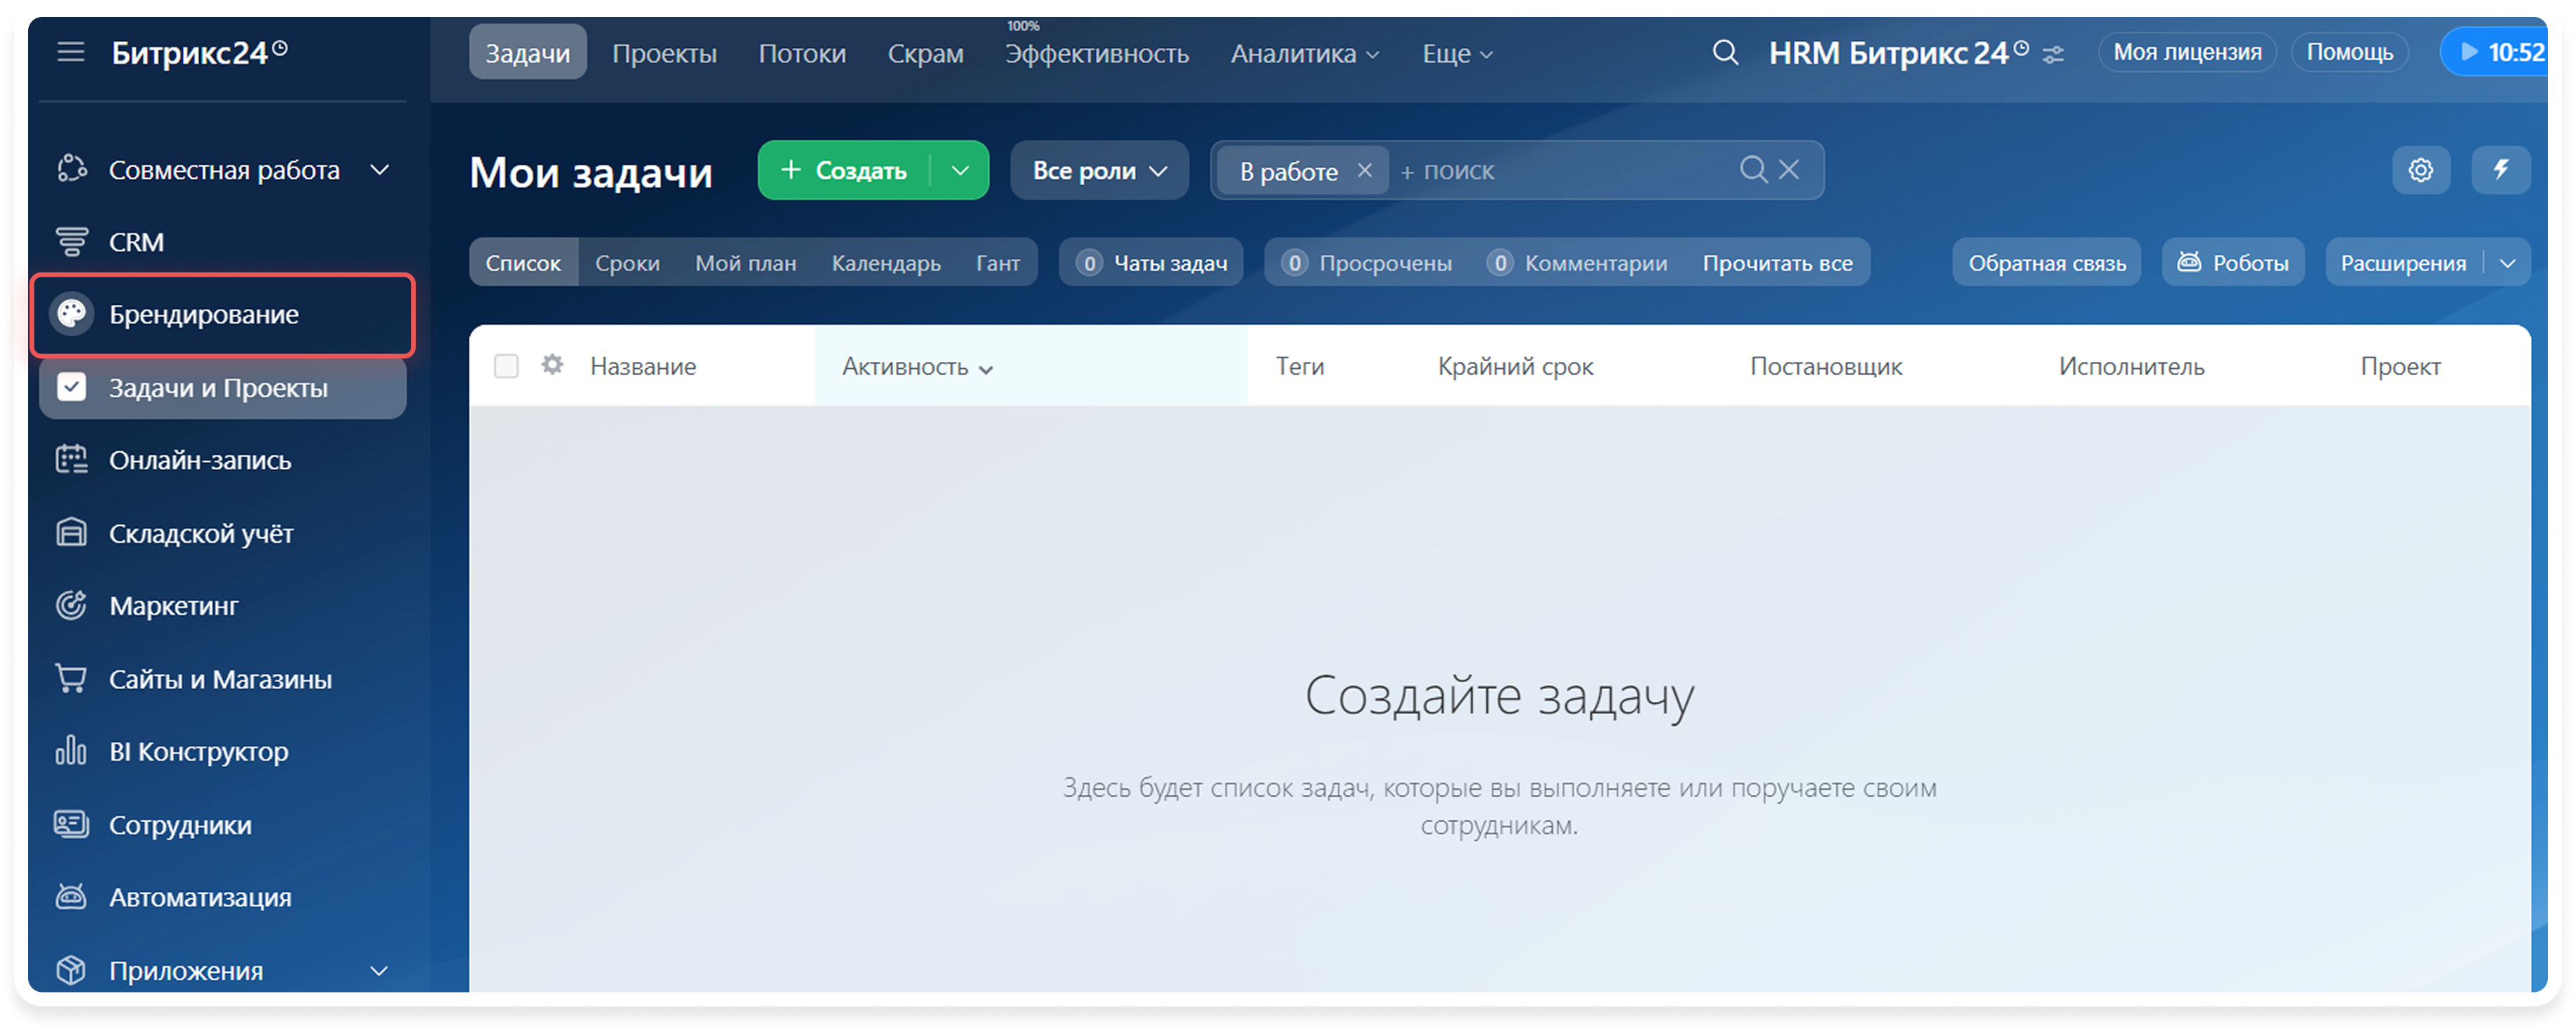Open the Все роли dropdown
Screen dimensions: 2576x1032
pos(1099,170)
